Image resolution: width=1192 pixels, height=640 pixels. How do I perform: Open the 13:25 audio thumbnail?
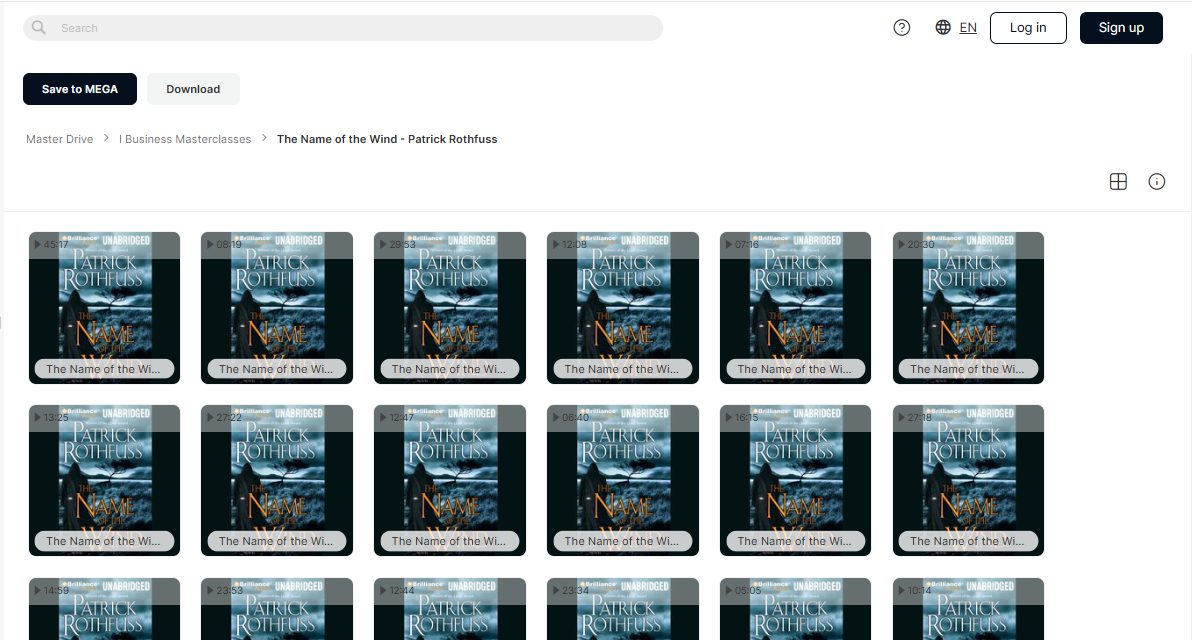coord(104,480)
